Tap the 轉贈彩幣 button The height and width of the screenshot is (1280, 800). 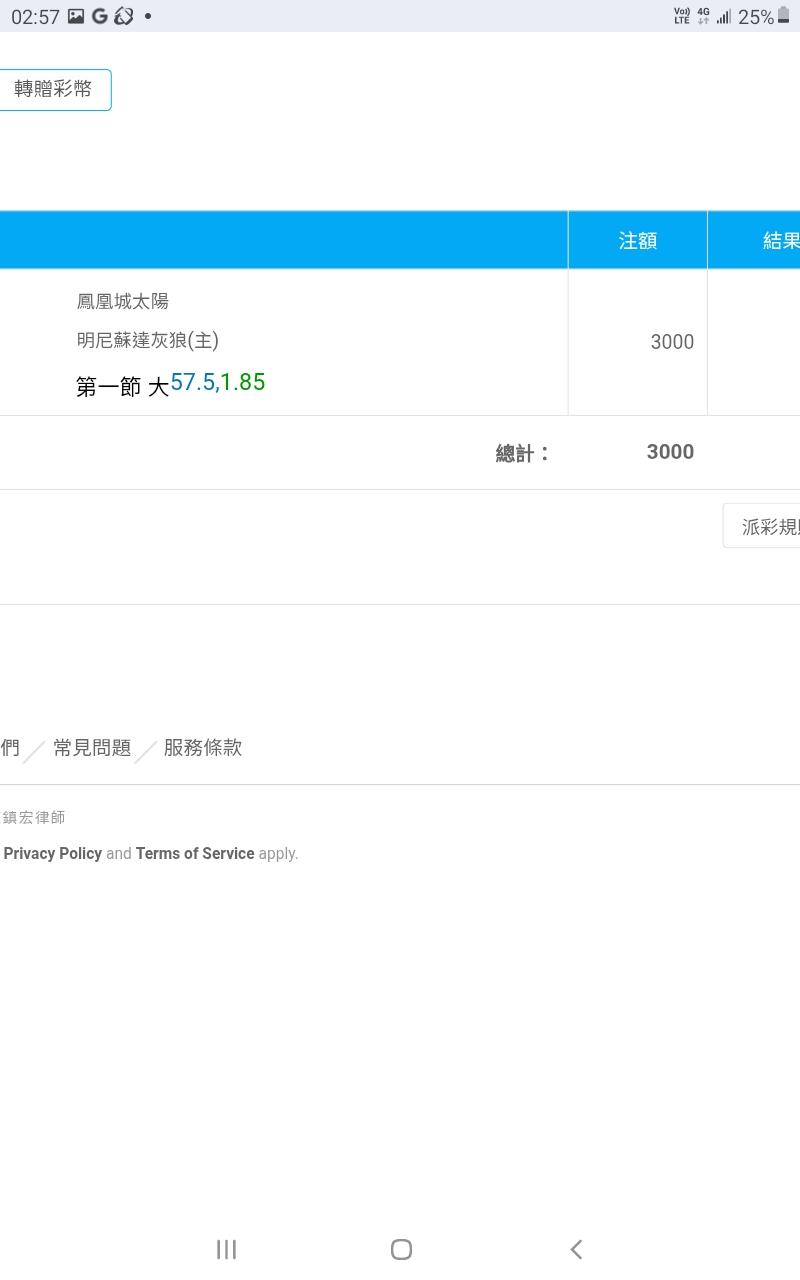click(54, 89)
